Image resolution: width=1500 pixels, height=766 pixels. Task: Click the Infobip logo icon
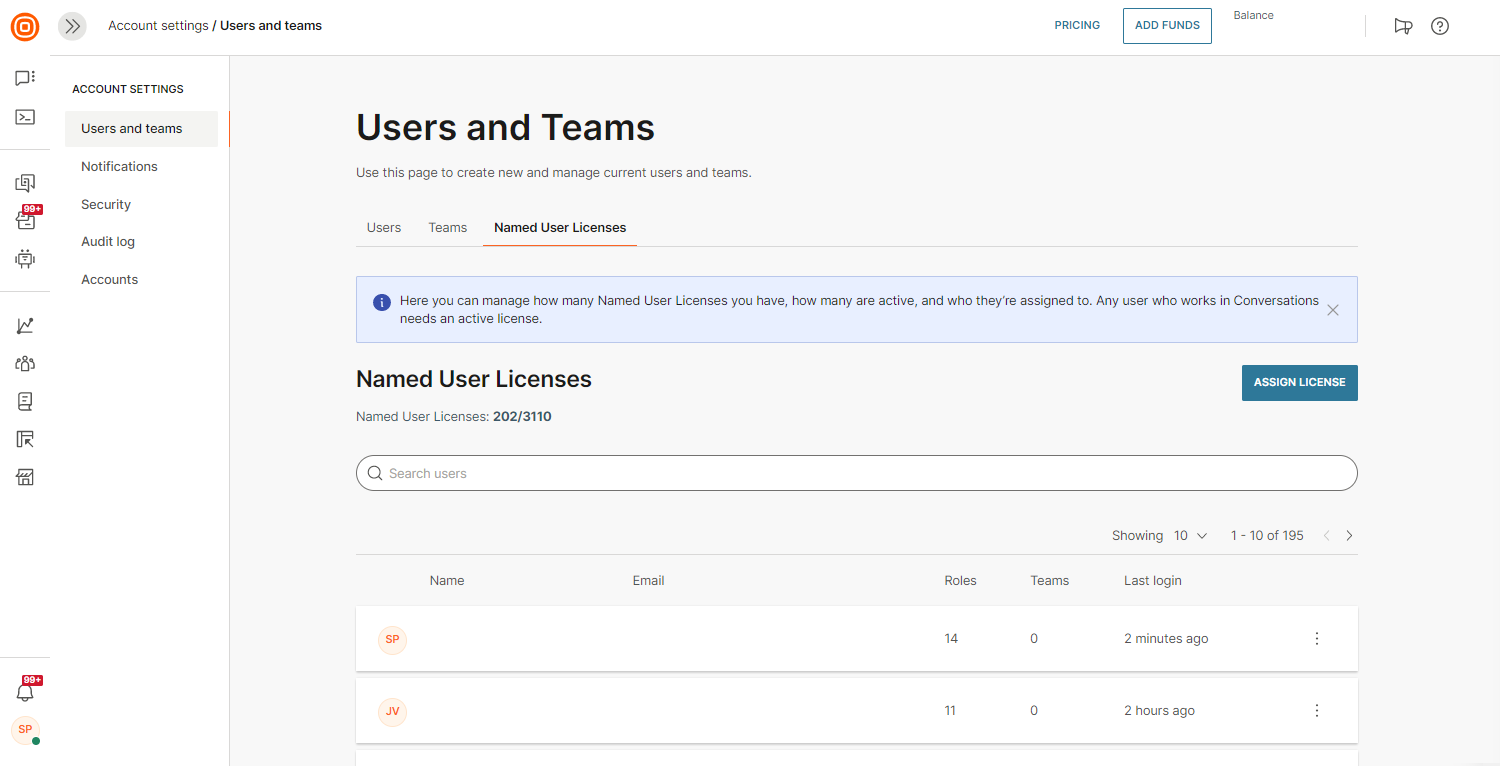click(25, 27)
